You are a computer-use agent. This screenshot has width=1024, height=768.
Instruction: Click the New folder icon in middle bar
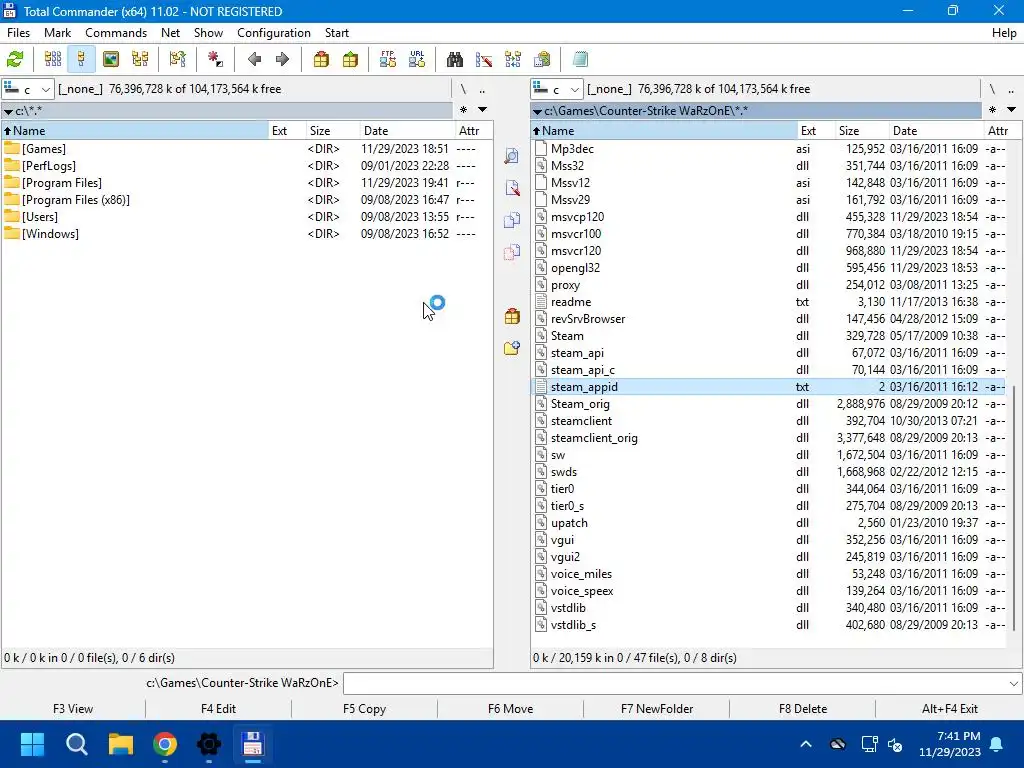tap(512, 348)
